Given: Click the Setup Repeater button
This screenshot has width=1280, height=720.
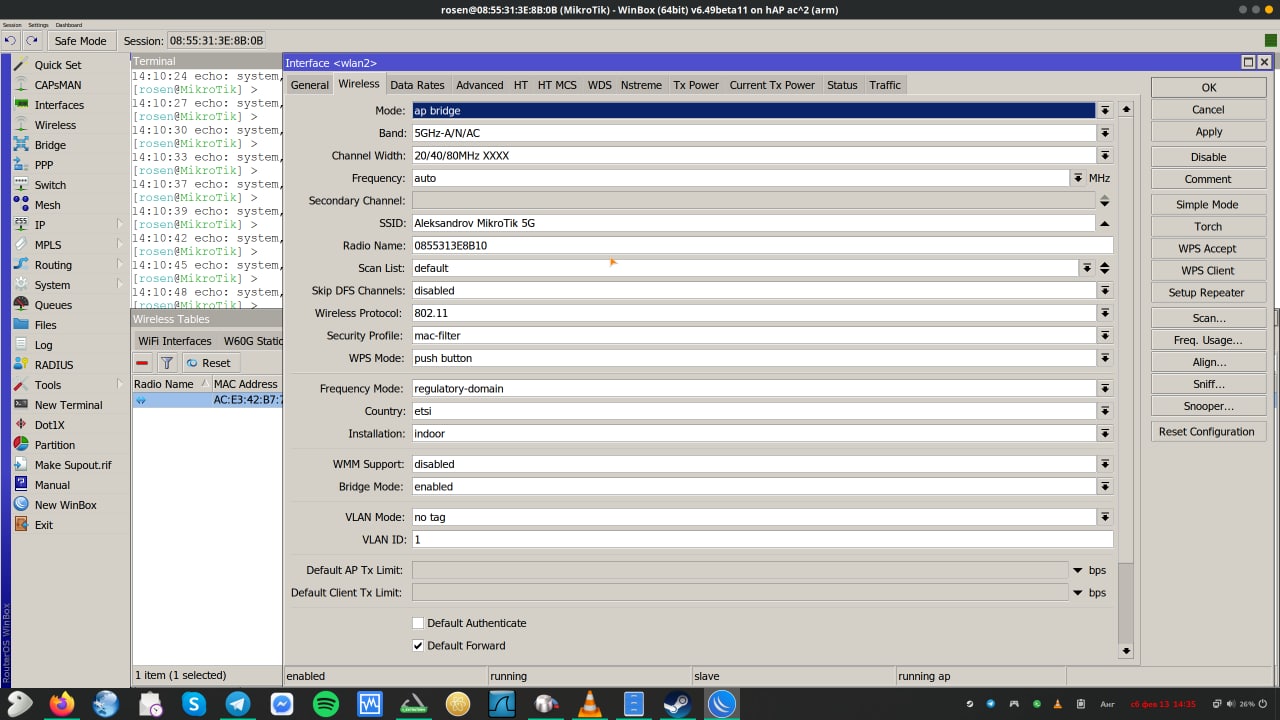Looking at the screenshot, I should pos(1209,293).
